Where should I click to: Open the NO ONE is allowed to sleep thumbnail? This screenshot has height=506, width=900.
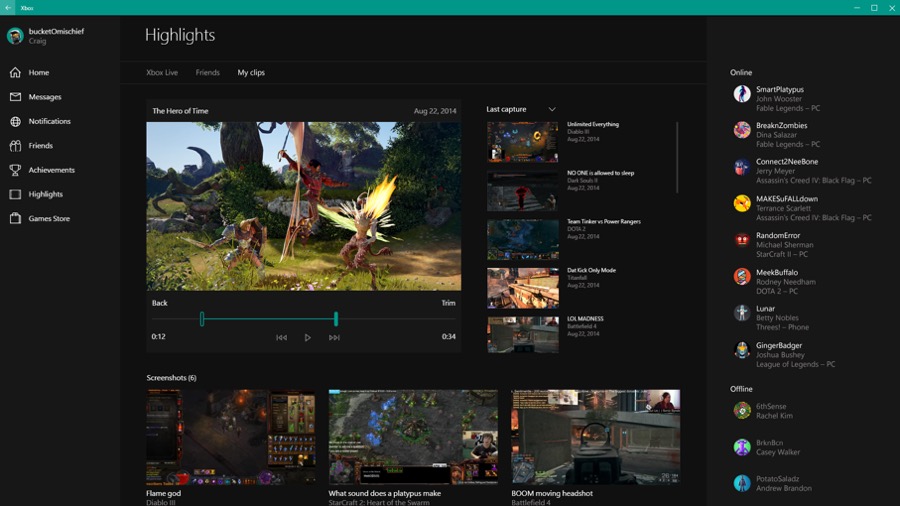click(523, 190)
